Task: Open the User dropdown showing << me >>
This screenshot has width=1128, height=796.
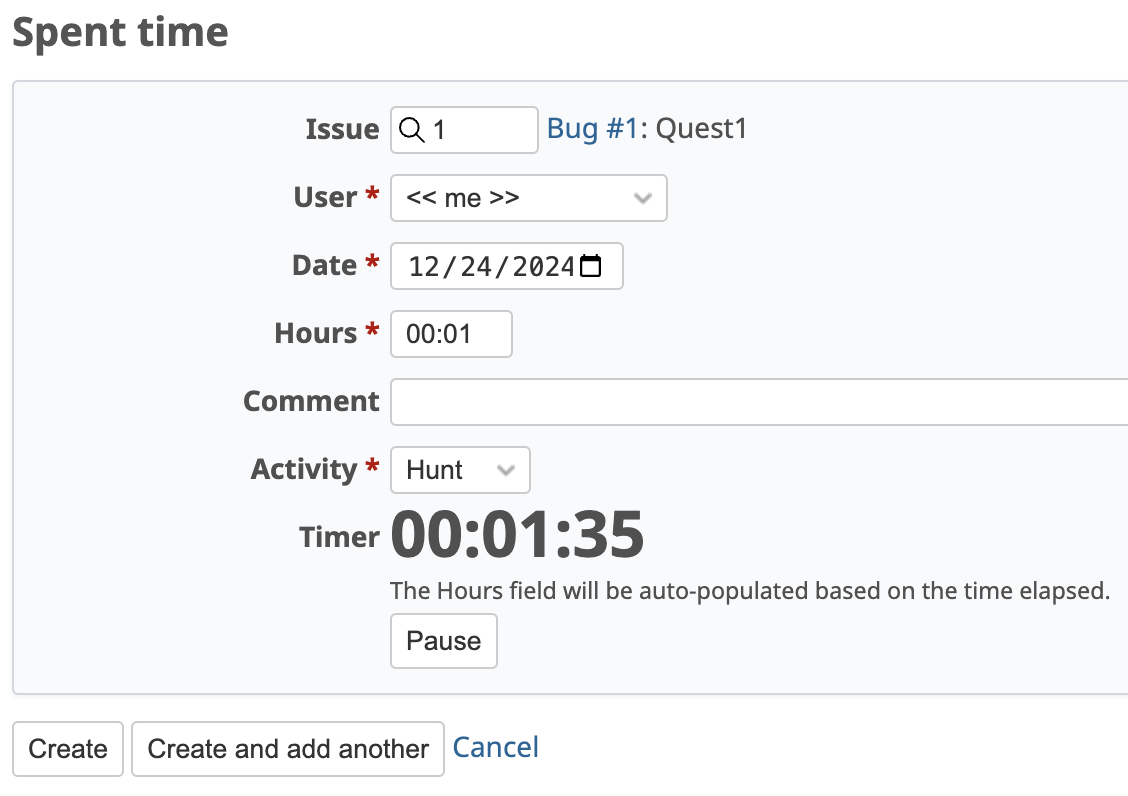Action: point(529,198)
